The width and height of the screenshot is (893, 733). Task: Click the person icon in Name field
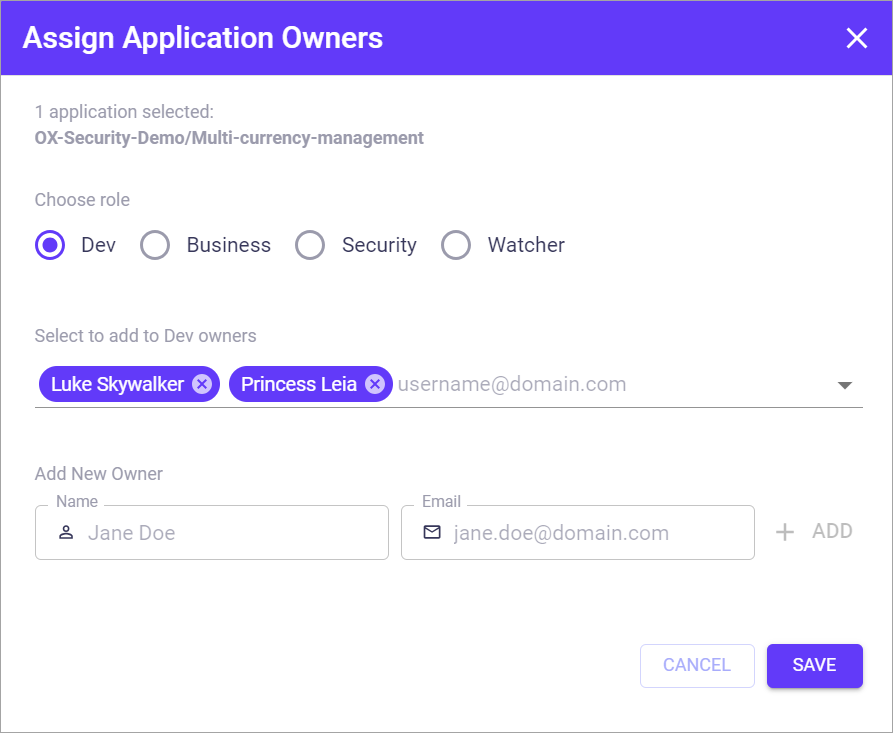66,533
